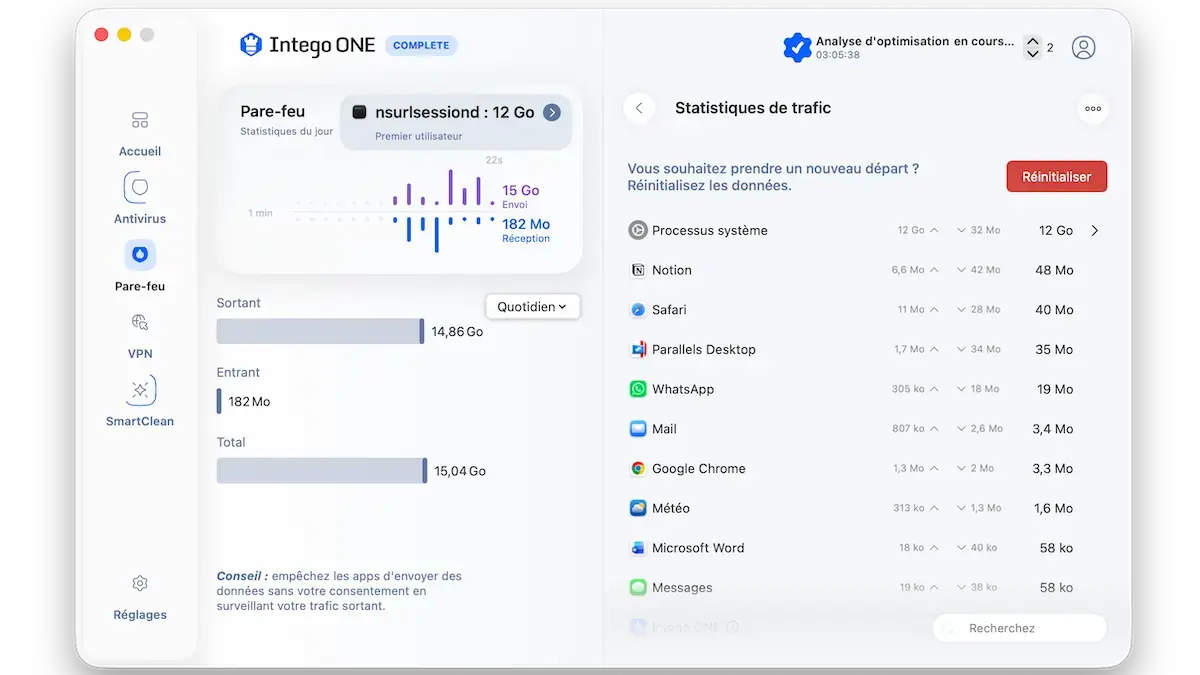Open SmartClean in the sidebar

click(x=140, y=402)
